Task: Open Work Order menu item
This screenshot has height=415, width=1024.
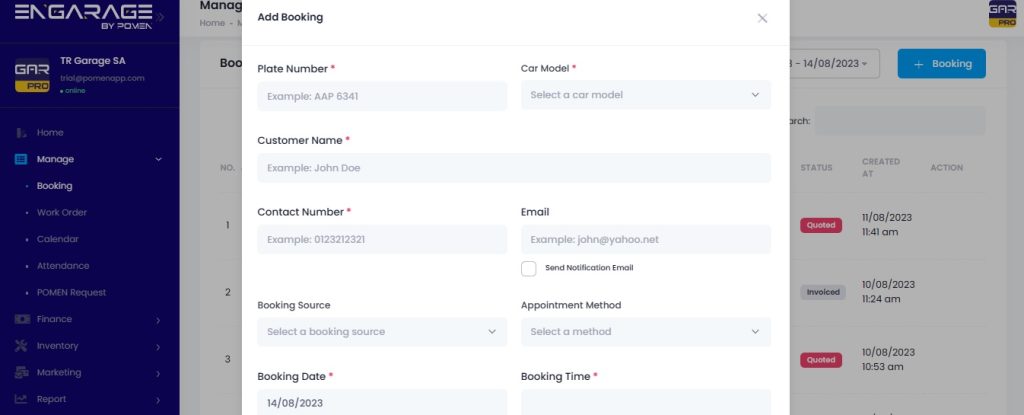Action: pyautogui.click(x=62, y=213)
